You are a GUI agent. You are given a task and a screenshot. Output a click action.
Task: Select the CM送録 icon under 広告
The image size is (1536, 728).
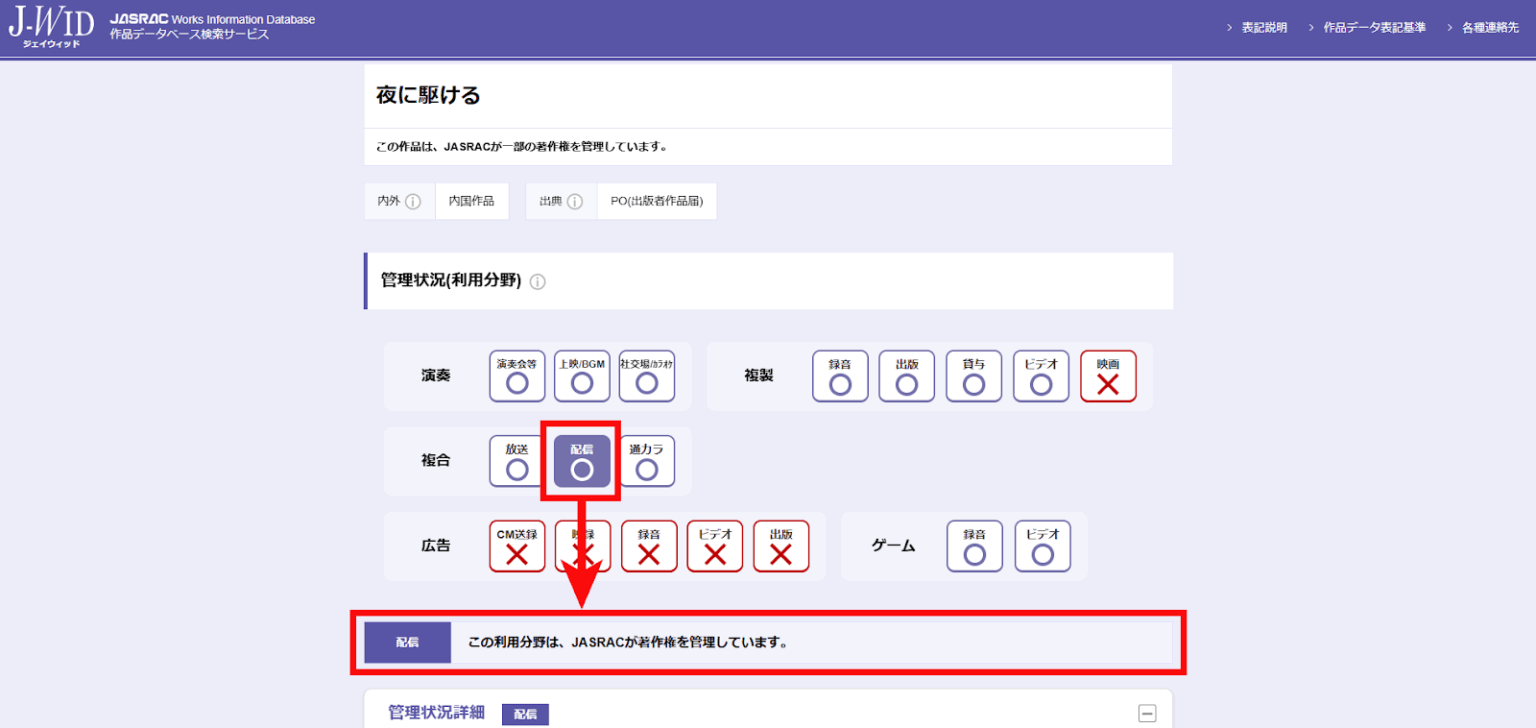coord(517,546)
